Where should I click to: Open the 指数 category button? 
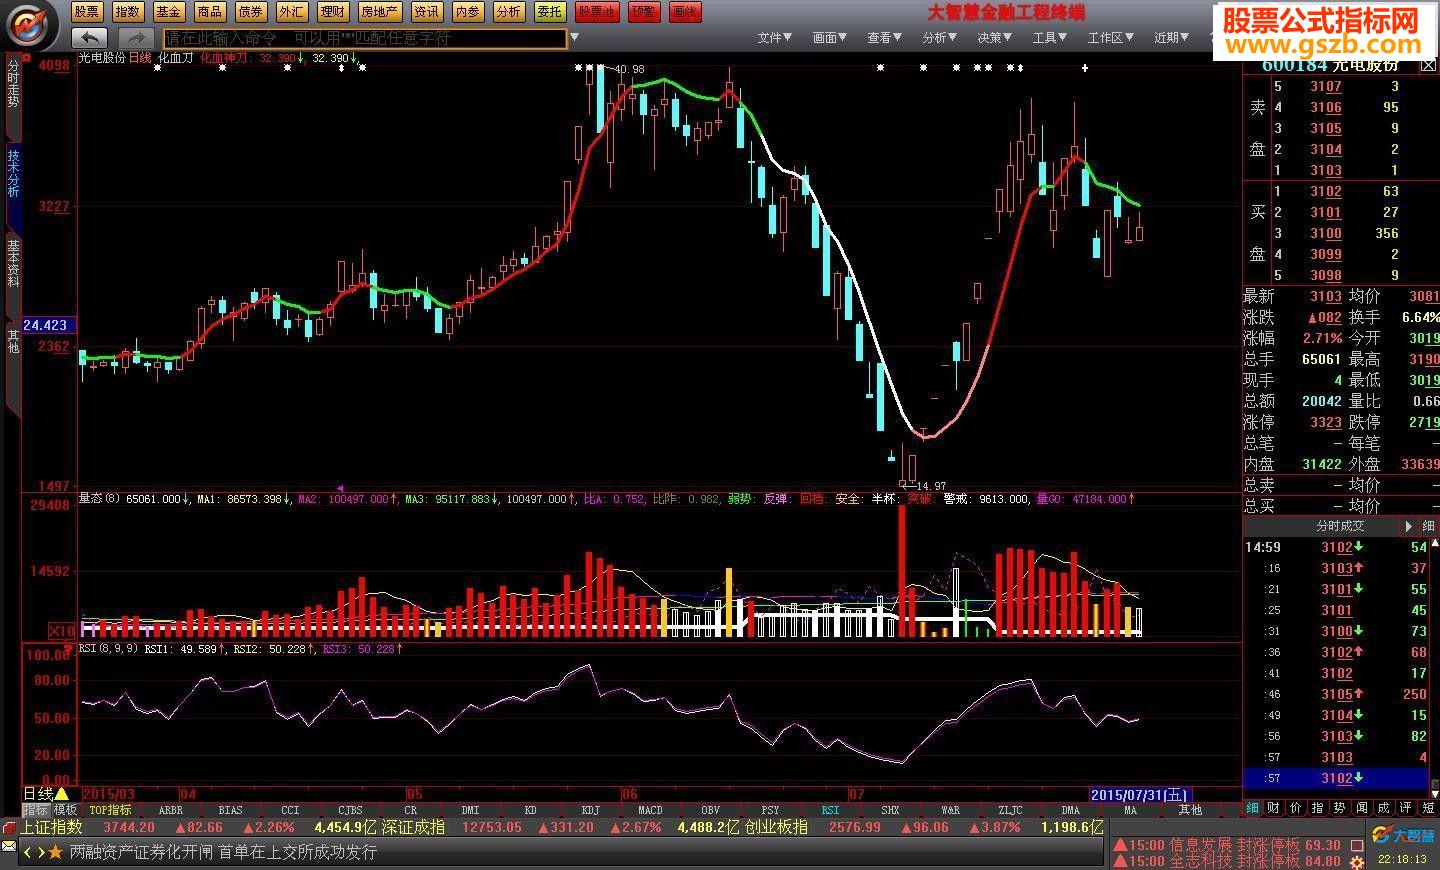(x=127, y=12)
